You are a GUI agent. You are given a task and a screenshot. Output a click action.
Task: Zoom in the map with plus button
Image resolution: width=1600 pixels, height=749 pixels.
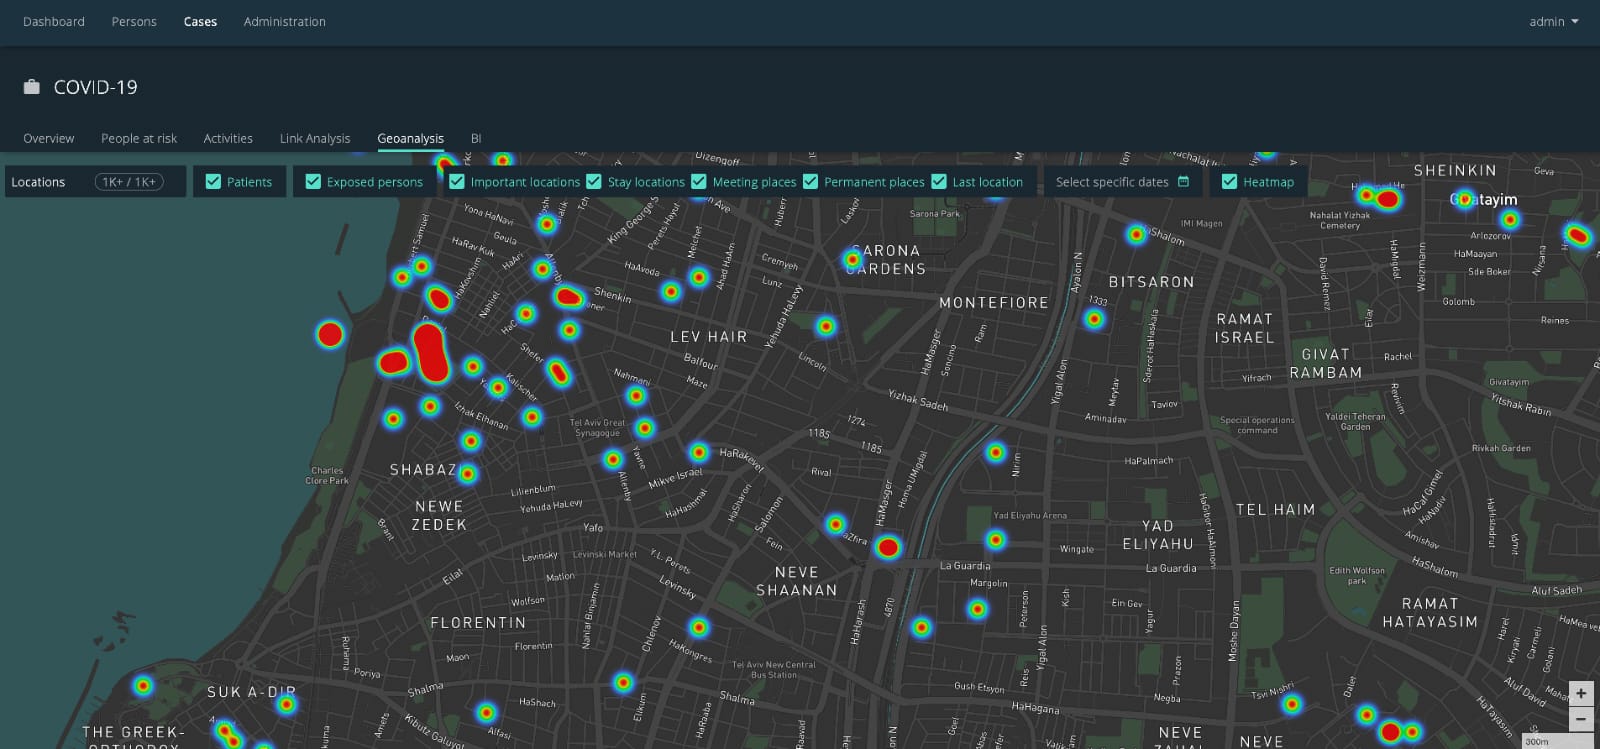tap(1581, 693)
